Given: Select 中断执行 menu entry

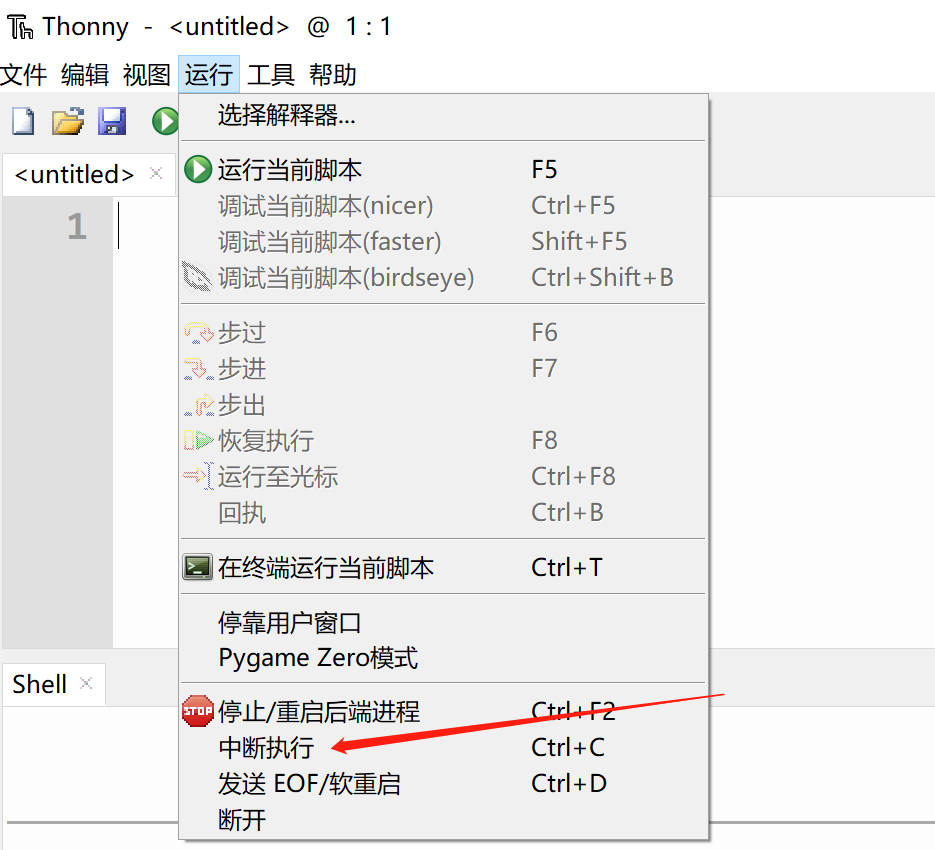Looking at the screenshot, I should point(443,747).
